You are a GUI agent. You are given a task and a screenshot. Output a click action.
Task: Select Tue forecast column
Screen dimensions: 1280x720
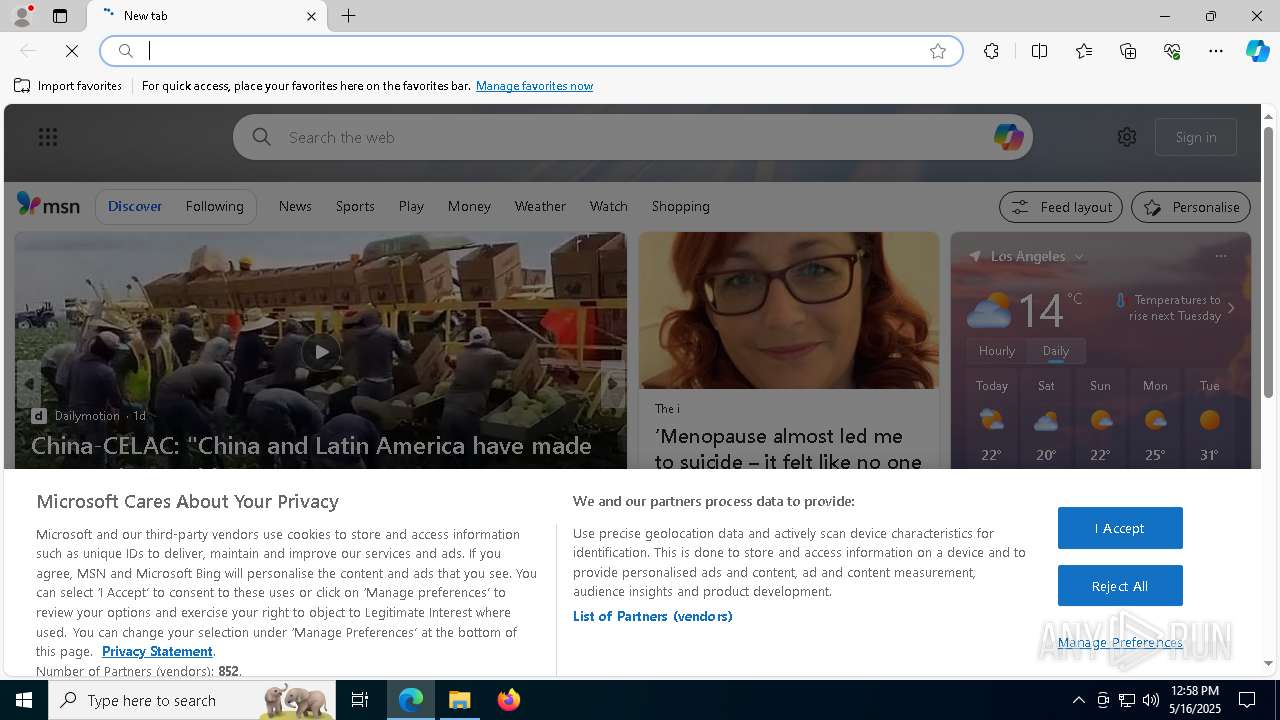[x=1210, y=420]
